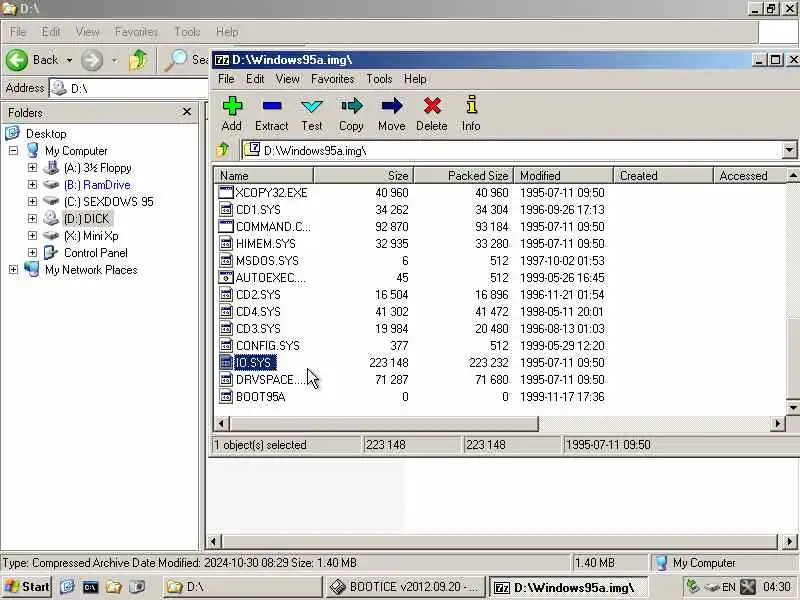
Task: Click the Explorer Back arrow button
Action: pyautogui.click(x=17, y=60)
